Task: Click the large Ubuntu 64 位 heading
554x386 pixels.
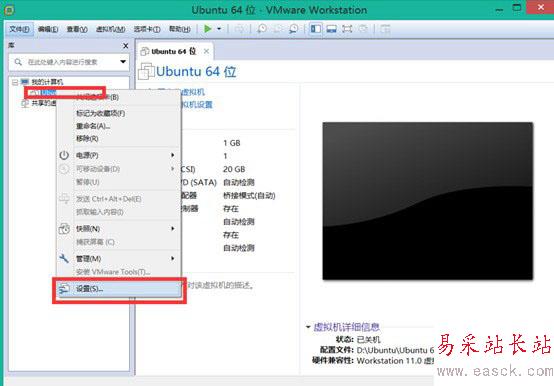Action: pos(196,72)
